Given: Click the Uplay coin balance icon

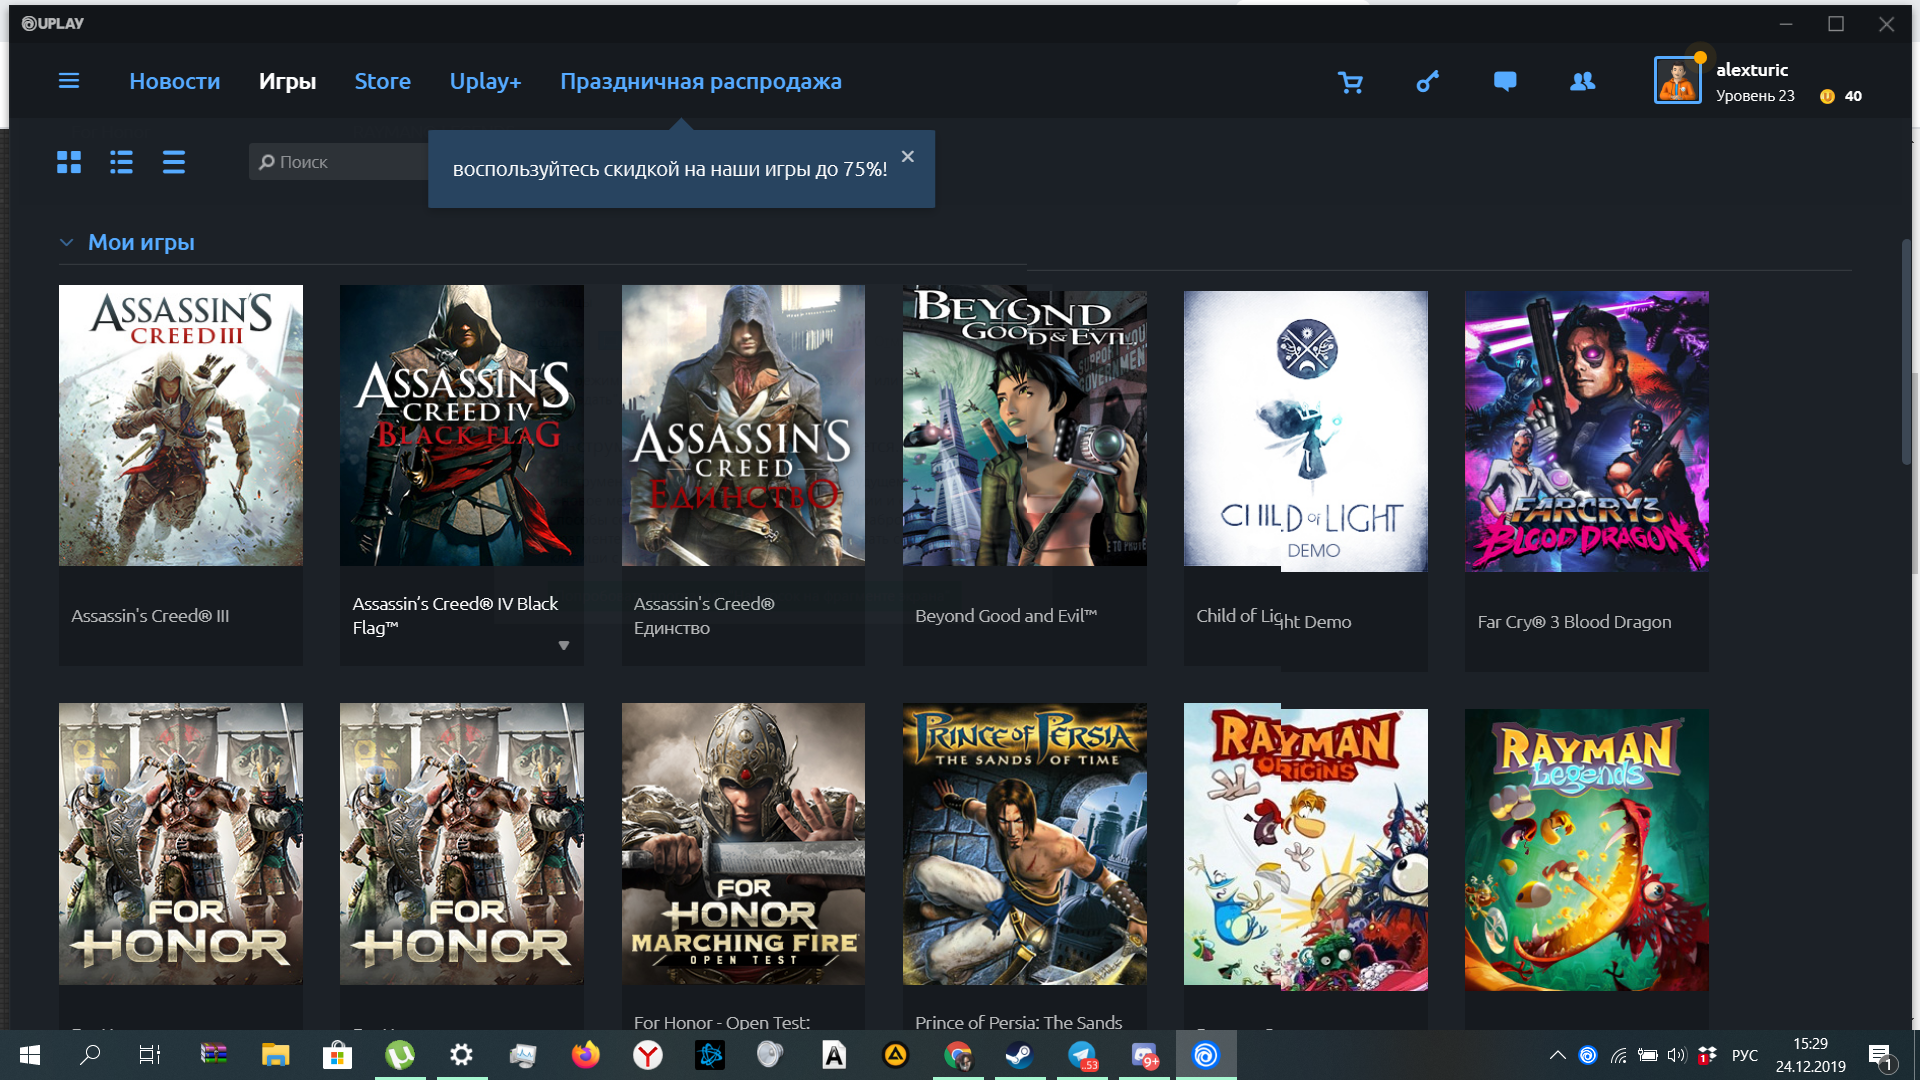Looking at the screenshot, I should coord(1827,96).
